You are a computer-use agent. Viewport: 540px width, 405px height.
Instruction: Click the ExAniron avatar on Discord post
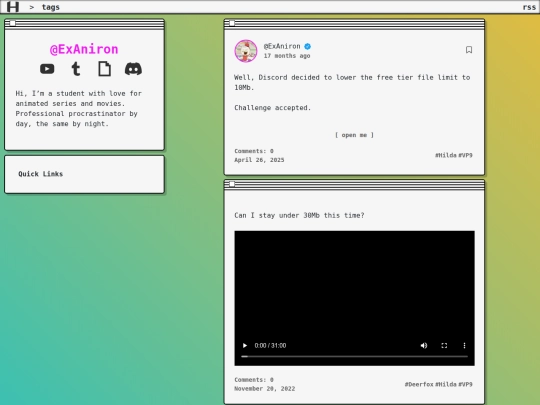[x=246, y=51]
